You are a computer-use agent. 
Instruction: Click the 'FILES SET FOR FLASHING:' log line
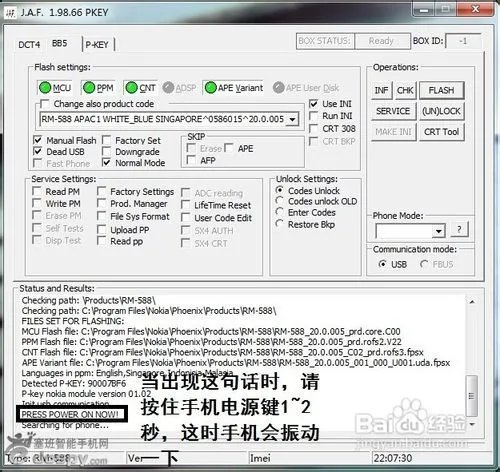click(x=73, y=321)
